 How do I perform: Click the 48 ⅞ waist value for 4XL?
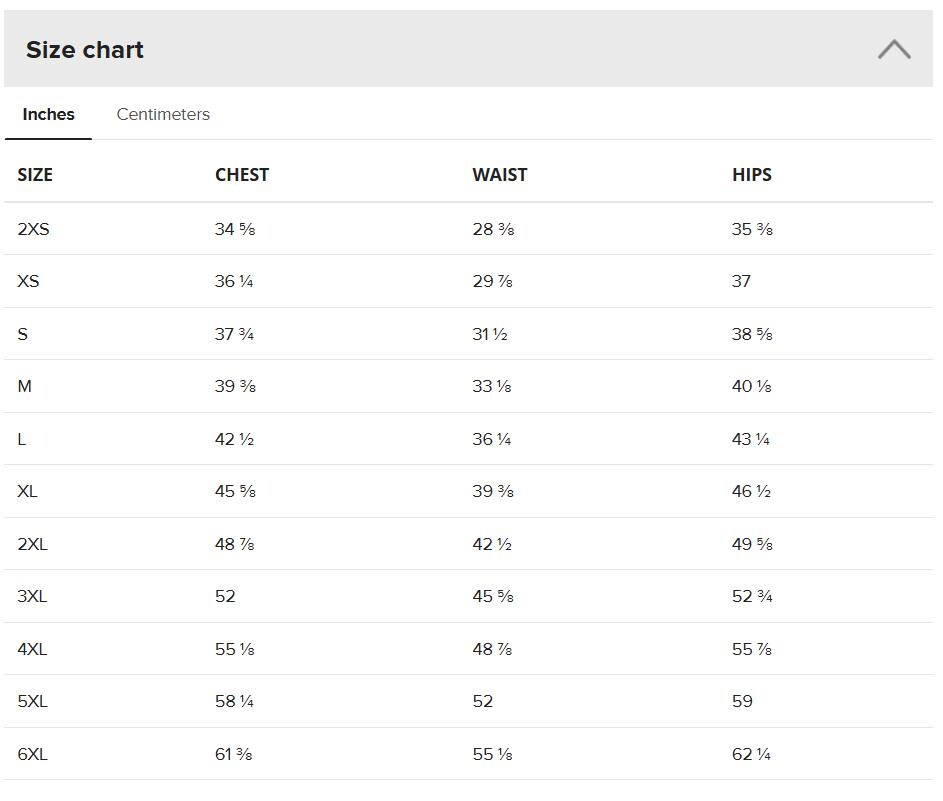point(493,649)
